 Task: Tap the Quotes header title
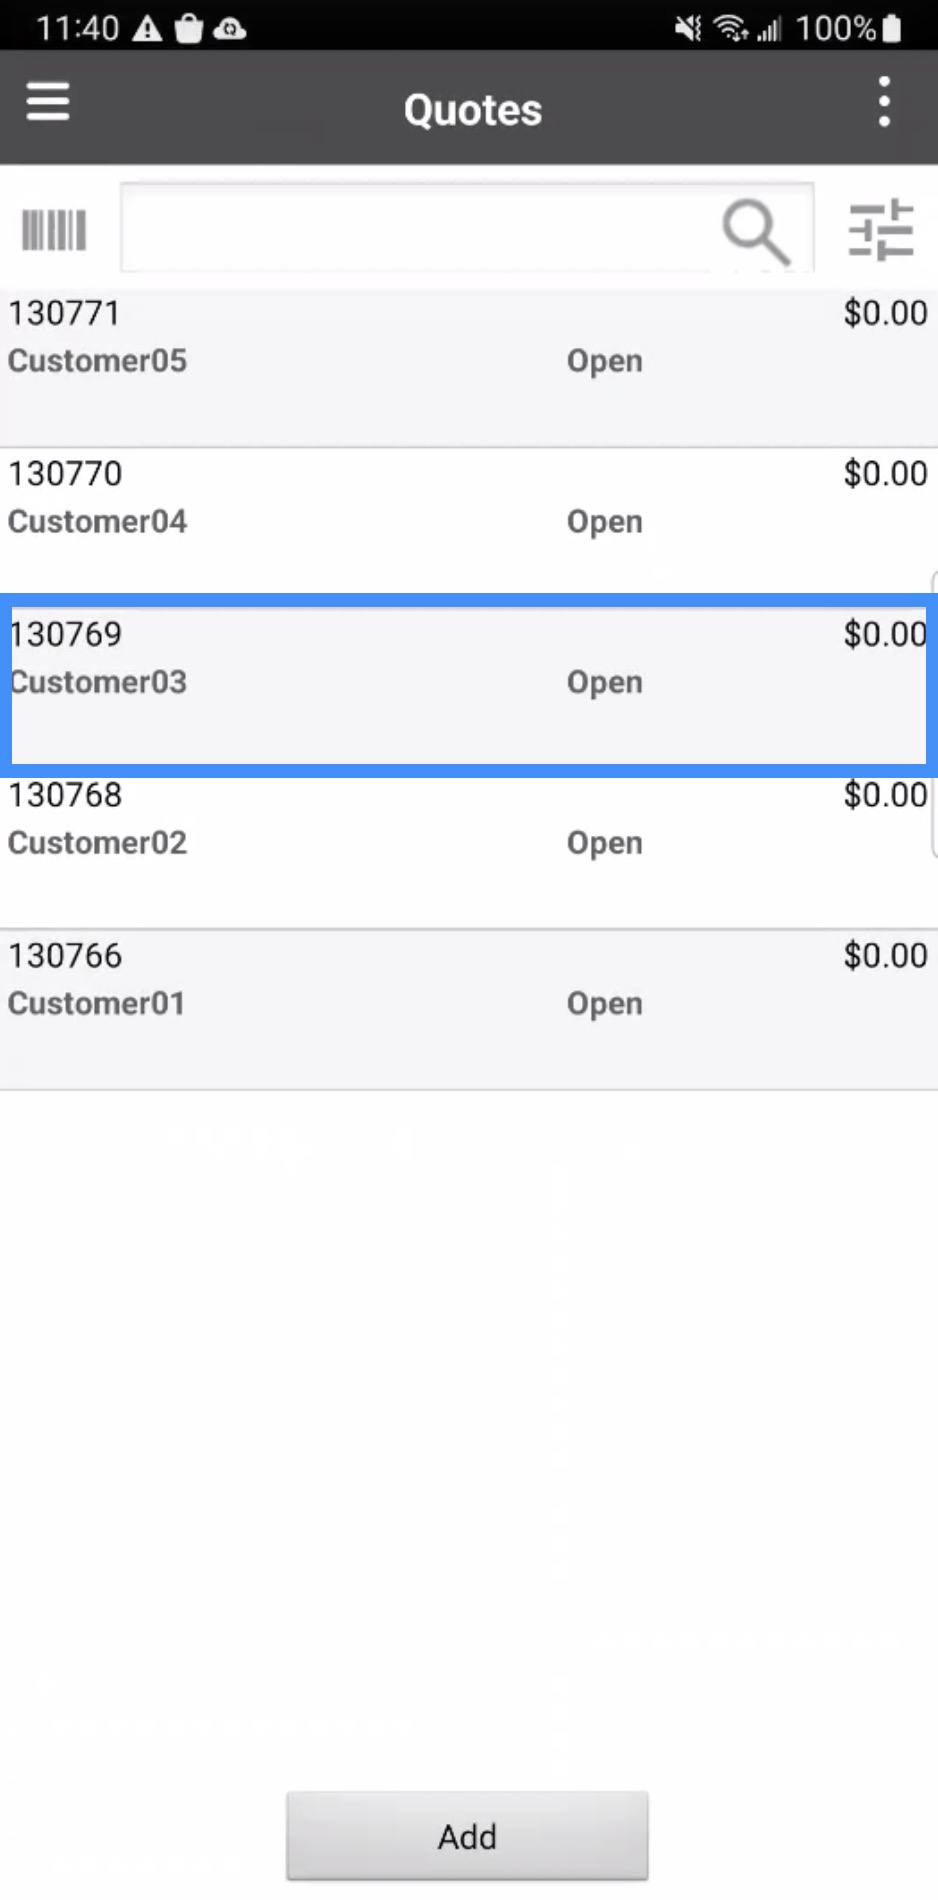(472, 109)
